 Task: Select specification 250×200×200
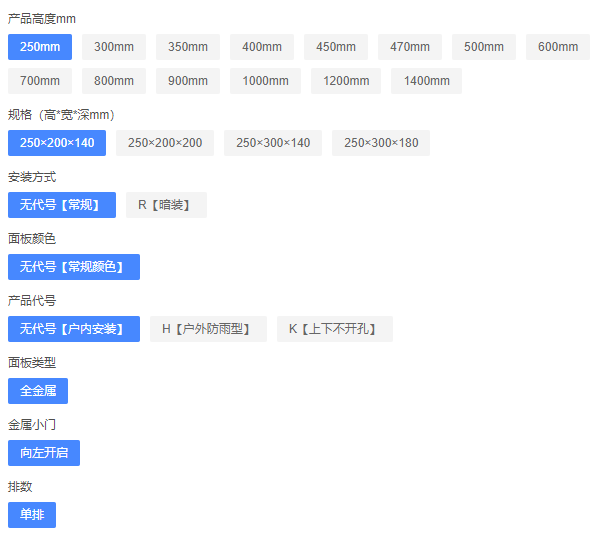165,143
